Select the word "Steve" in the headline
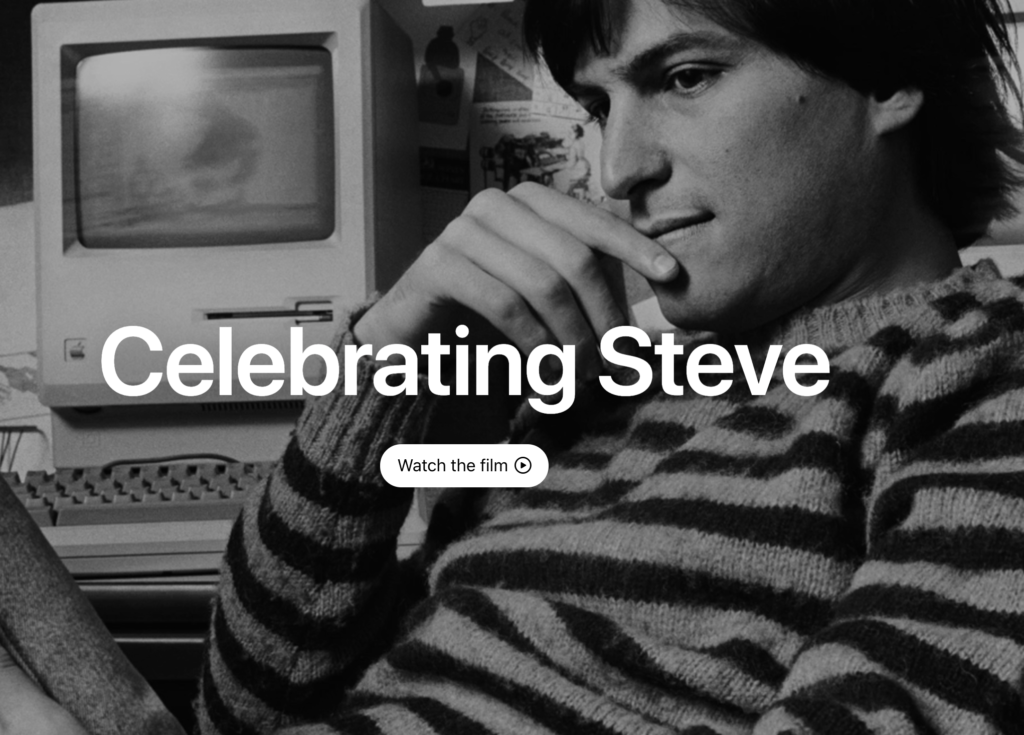The height and width of the screenshot is (735, 1024). pyautogui.click(x=713, y=361)
